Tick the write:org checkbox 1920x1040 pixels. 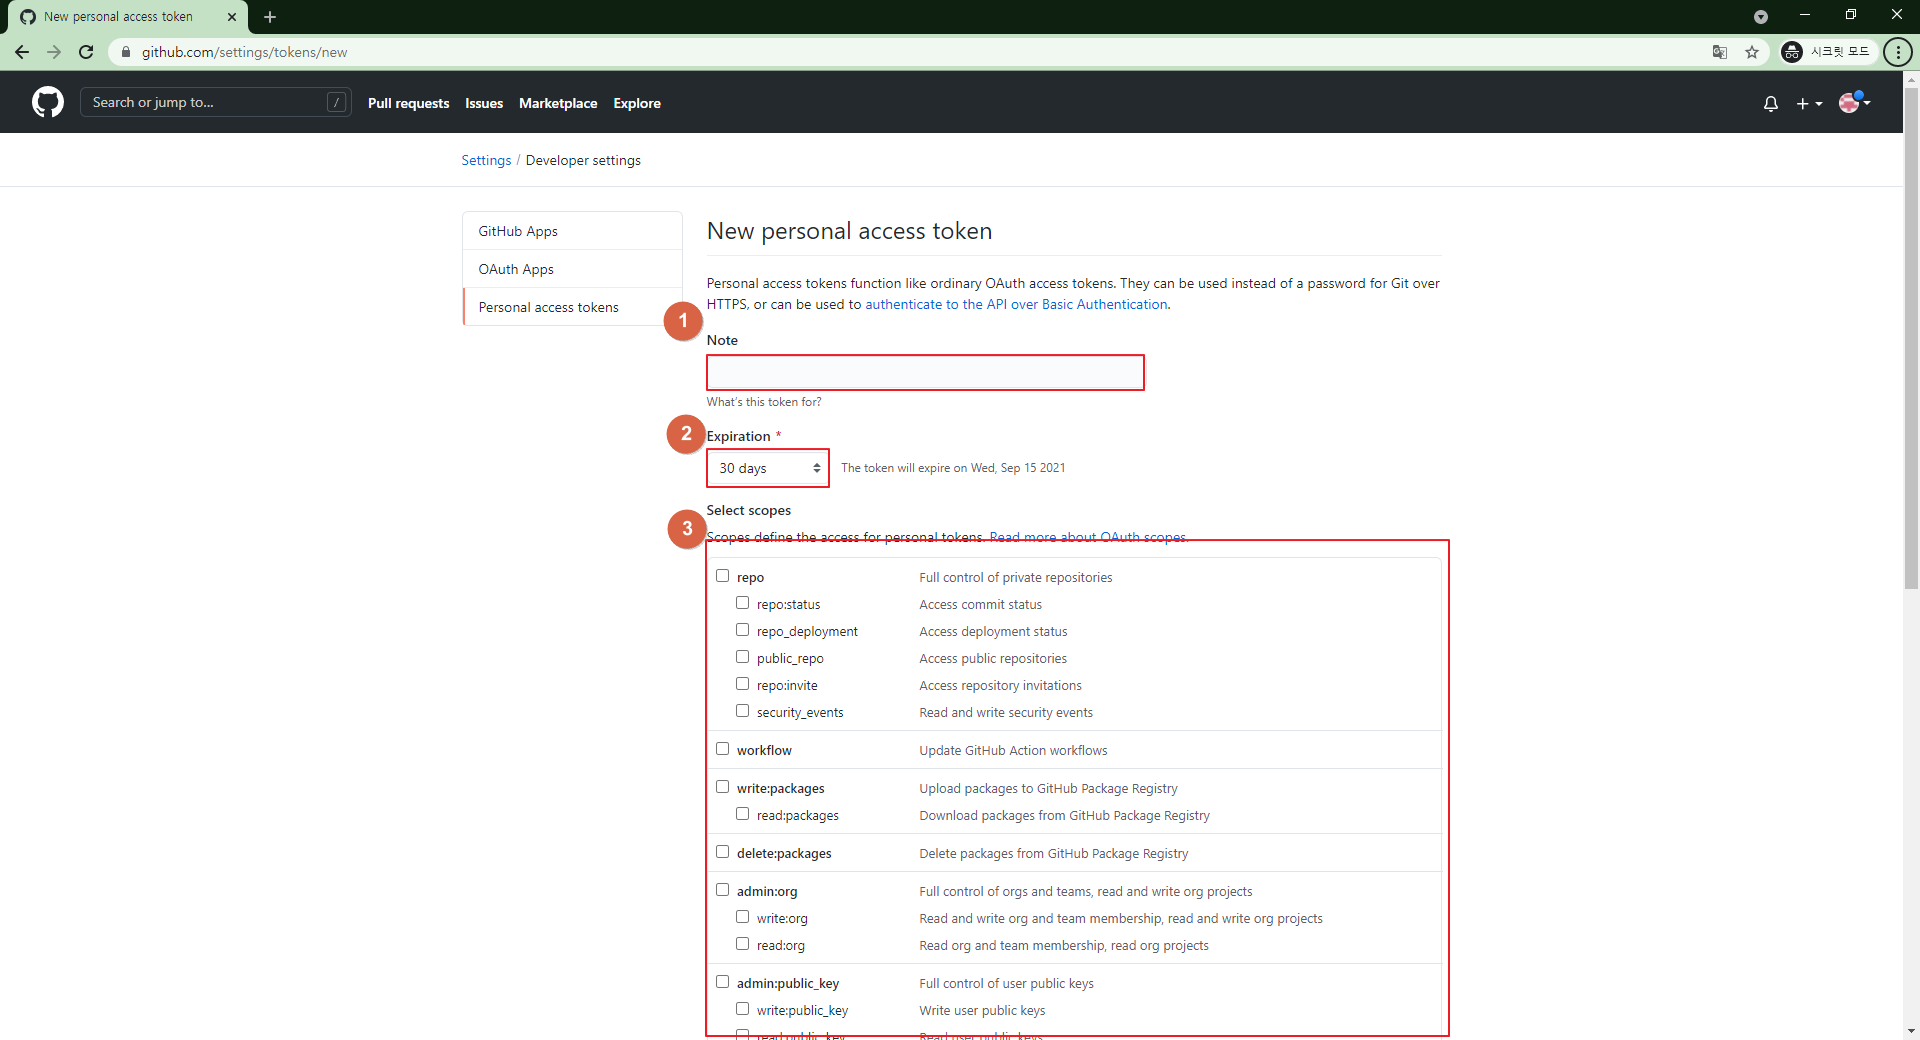pyautogui.click(x=743, y=917)
